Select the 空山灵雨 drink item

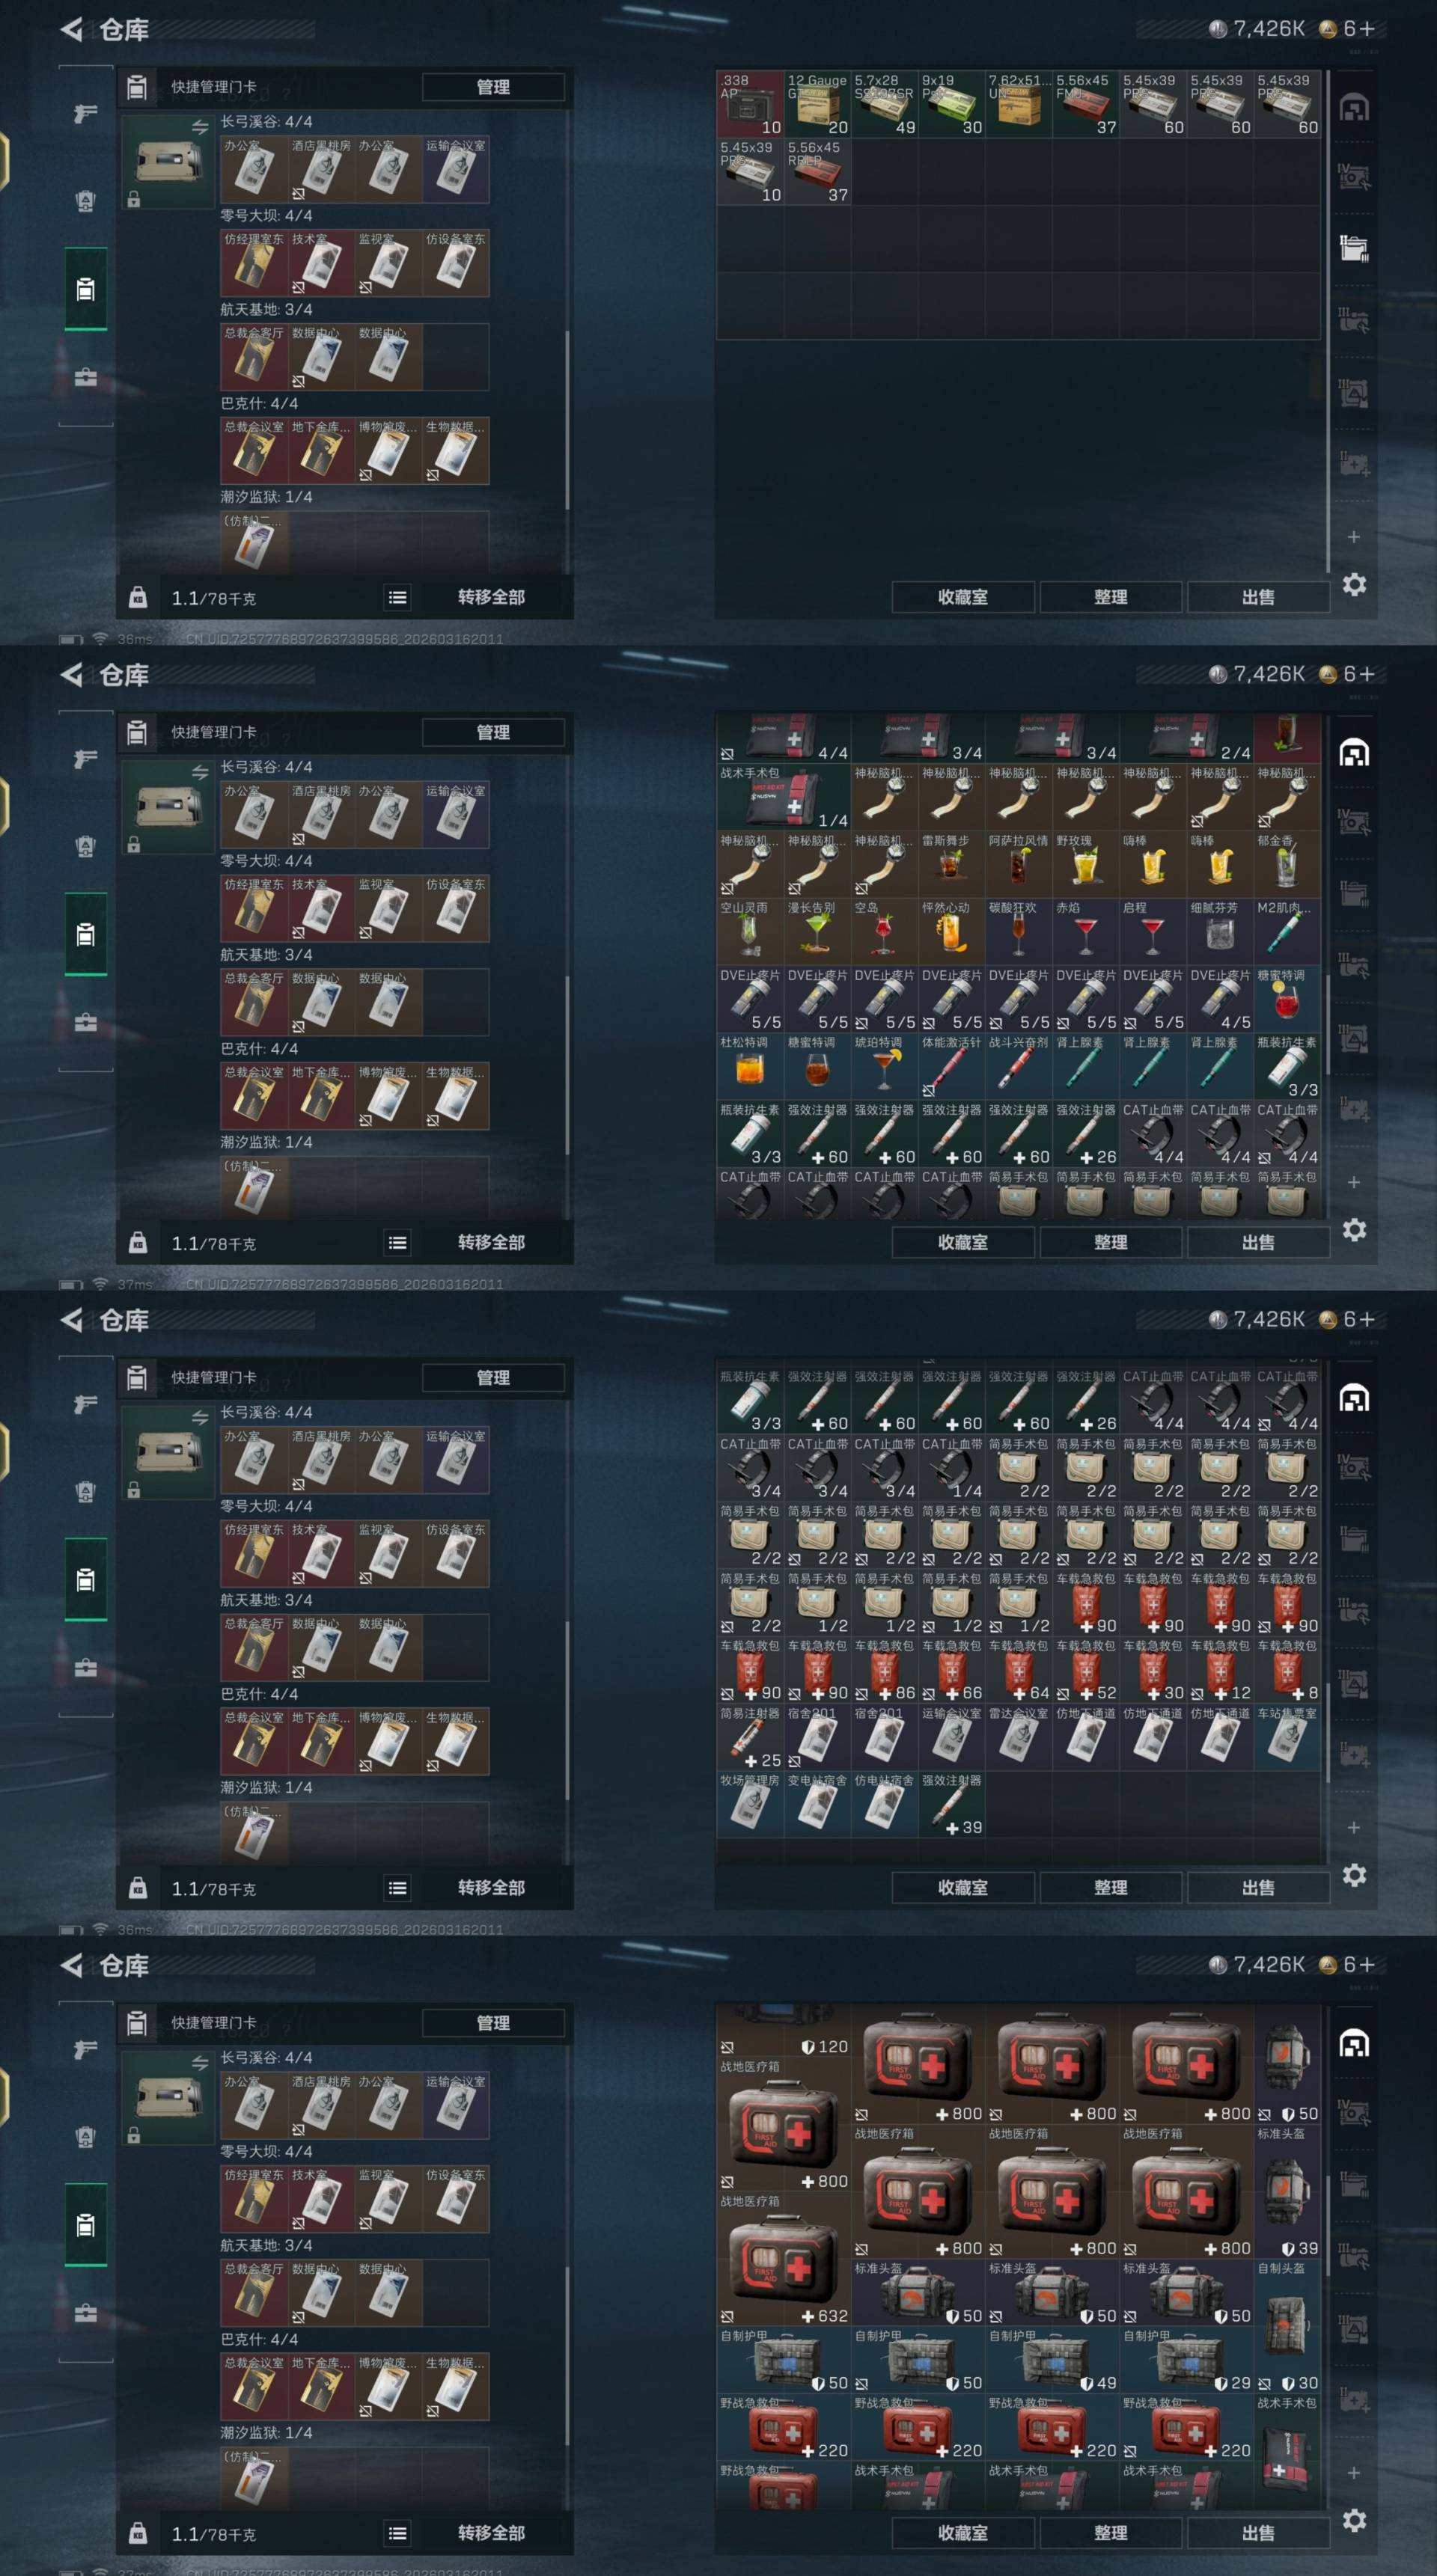(x=750, y=932)
